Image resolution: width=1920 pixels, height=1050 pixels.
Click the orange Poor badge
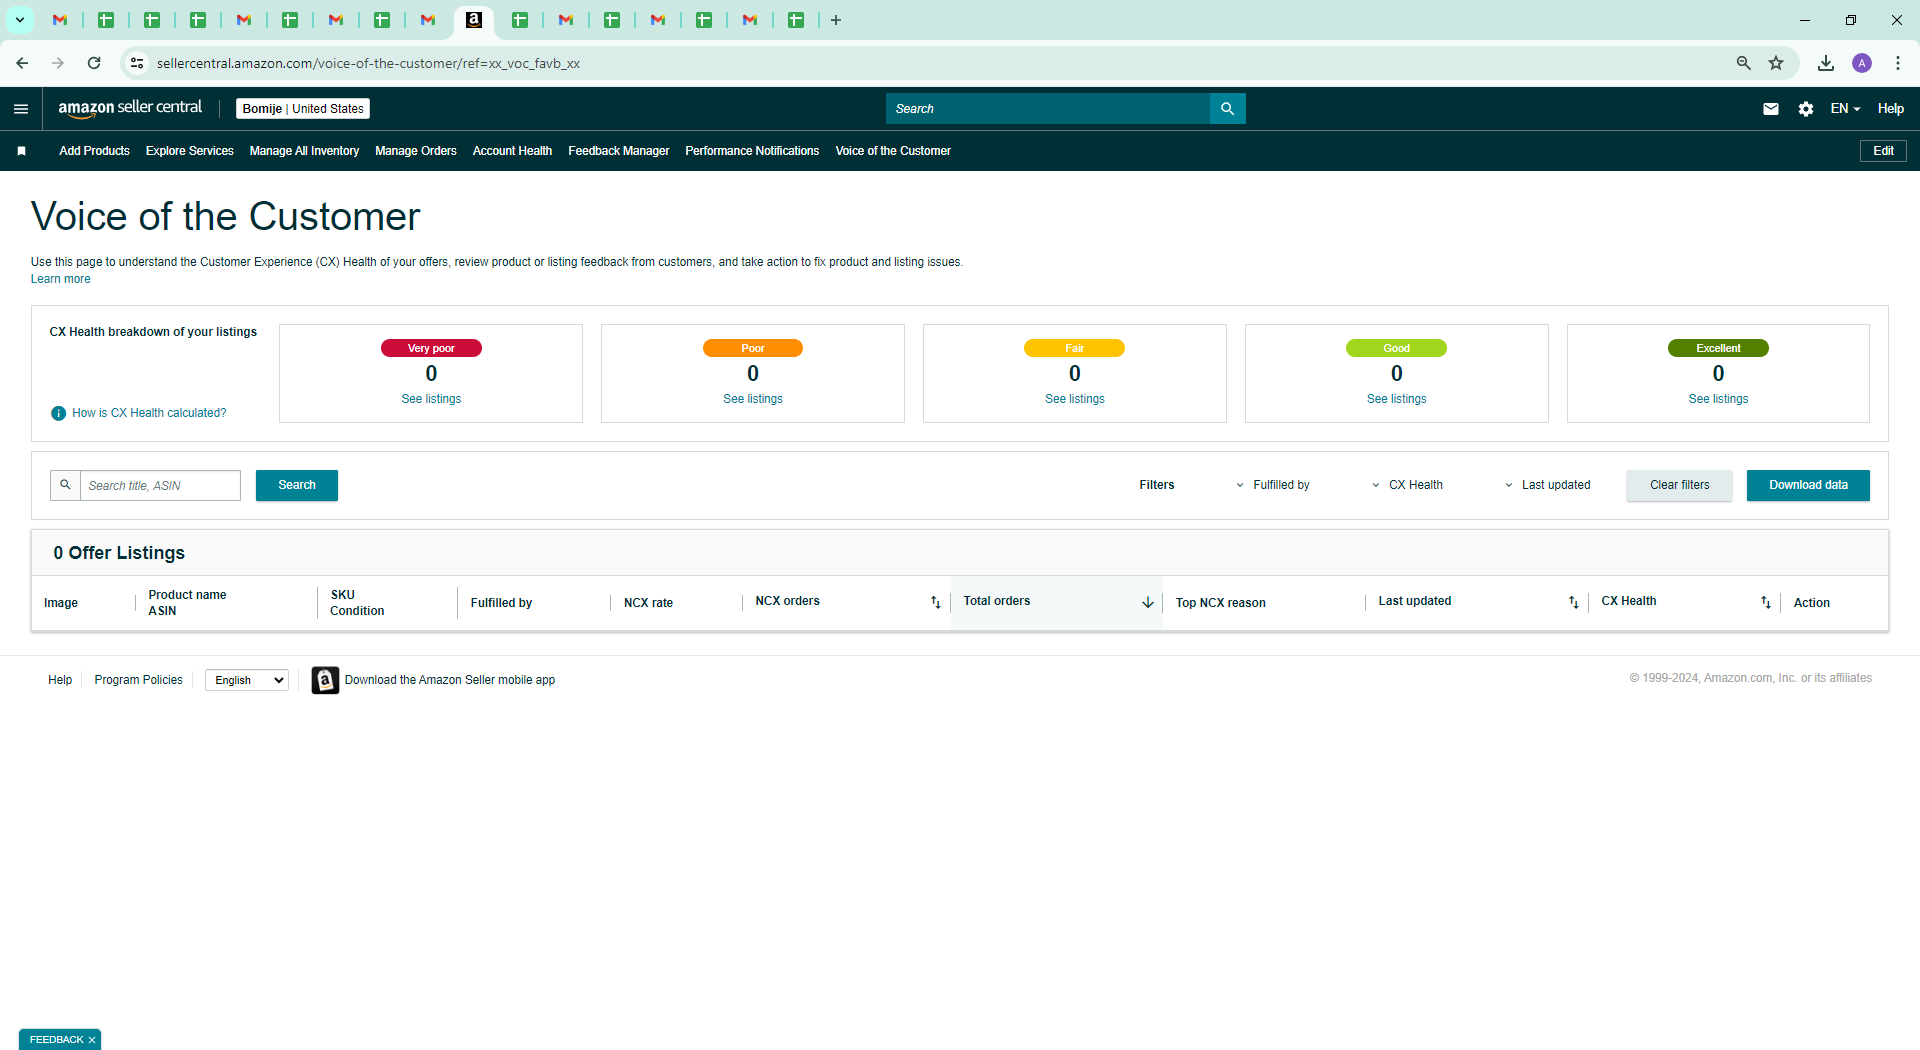[x=753, y=348]
